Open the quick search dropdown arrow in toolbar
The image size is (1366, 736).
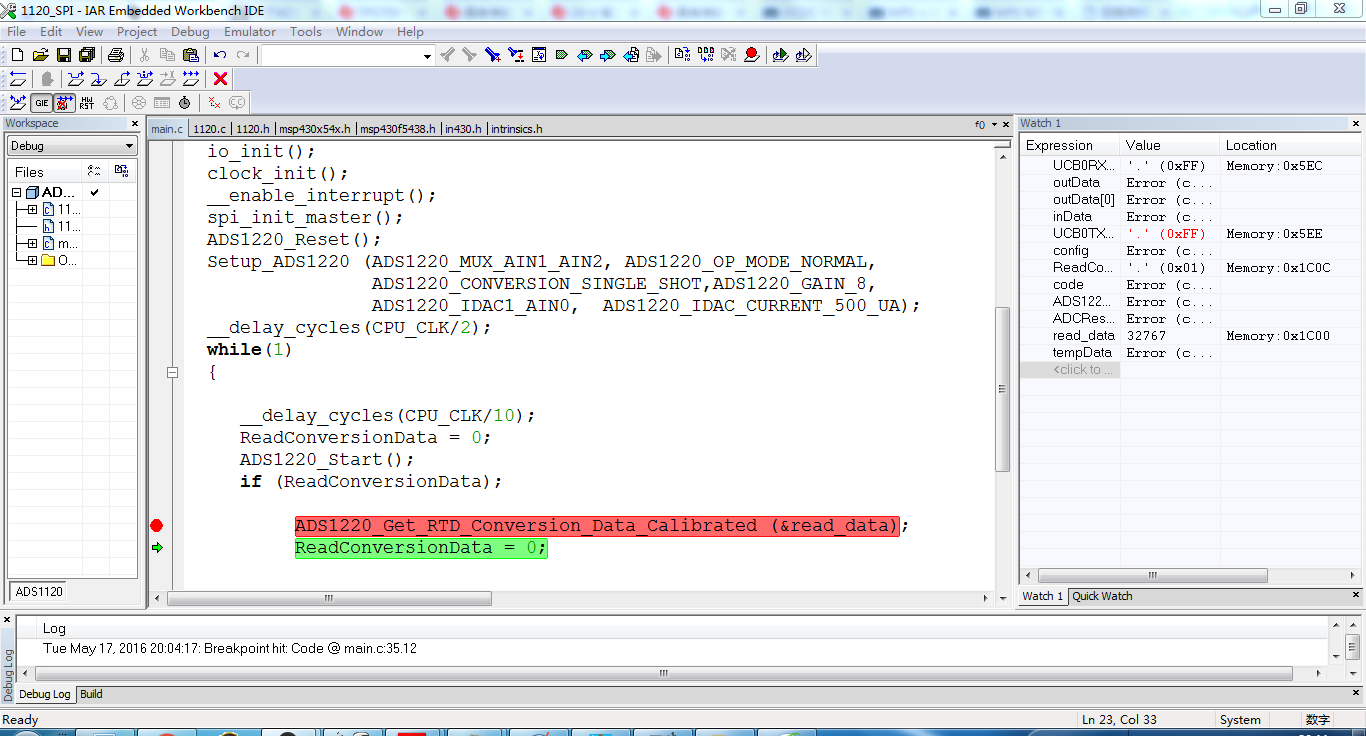[427, 56]
